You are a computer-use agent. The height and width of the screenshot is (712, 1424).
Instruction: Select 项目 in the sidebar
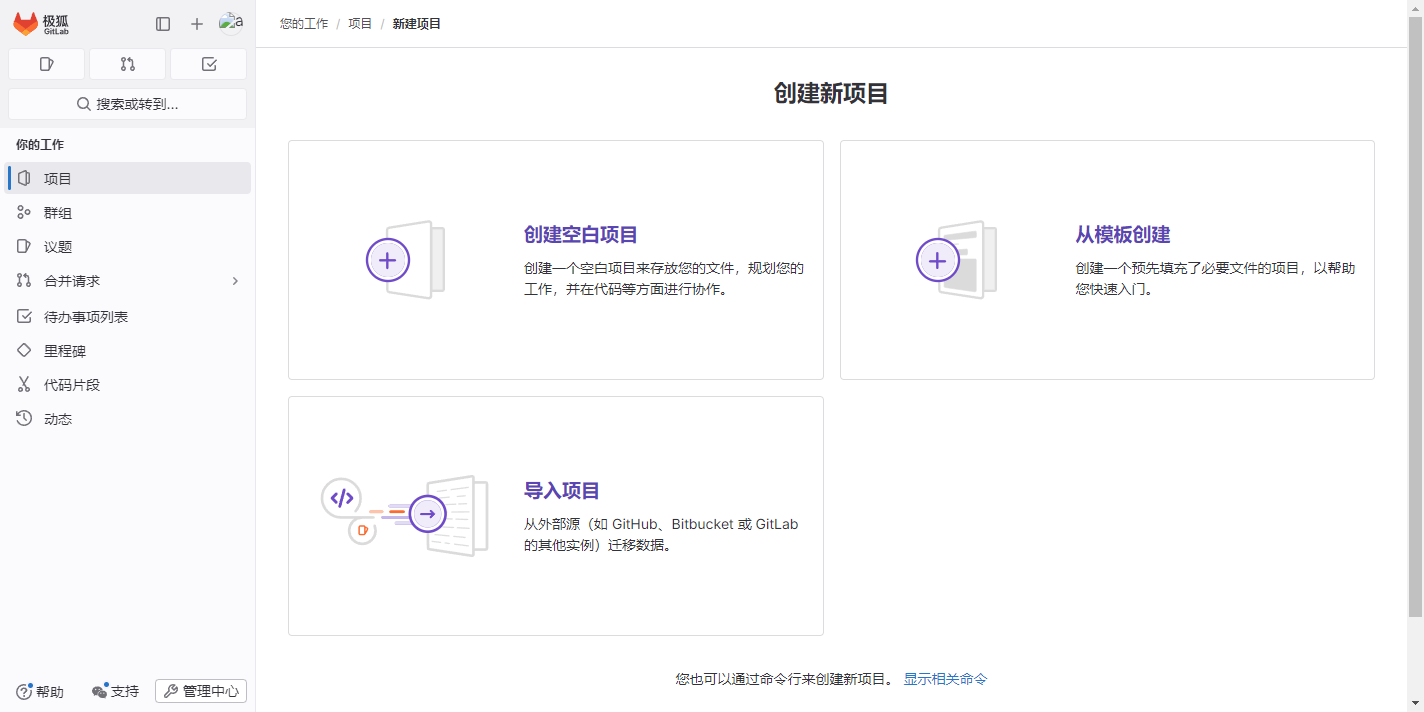(x=58, y=179)
